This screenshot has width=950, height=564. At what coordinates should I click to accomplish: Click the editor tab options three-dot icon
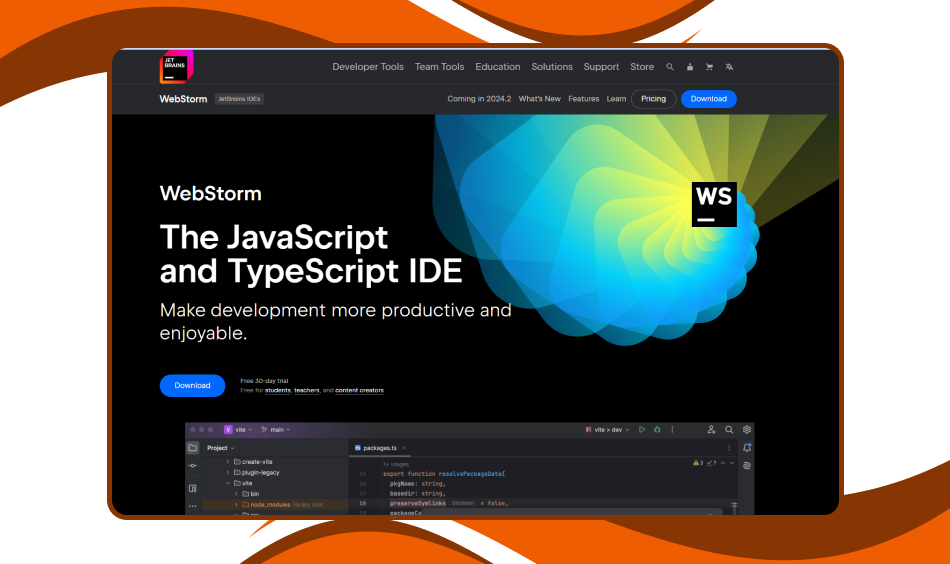(729, 448)
